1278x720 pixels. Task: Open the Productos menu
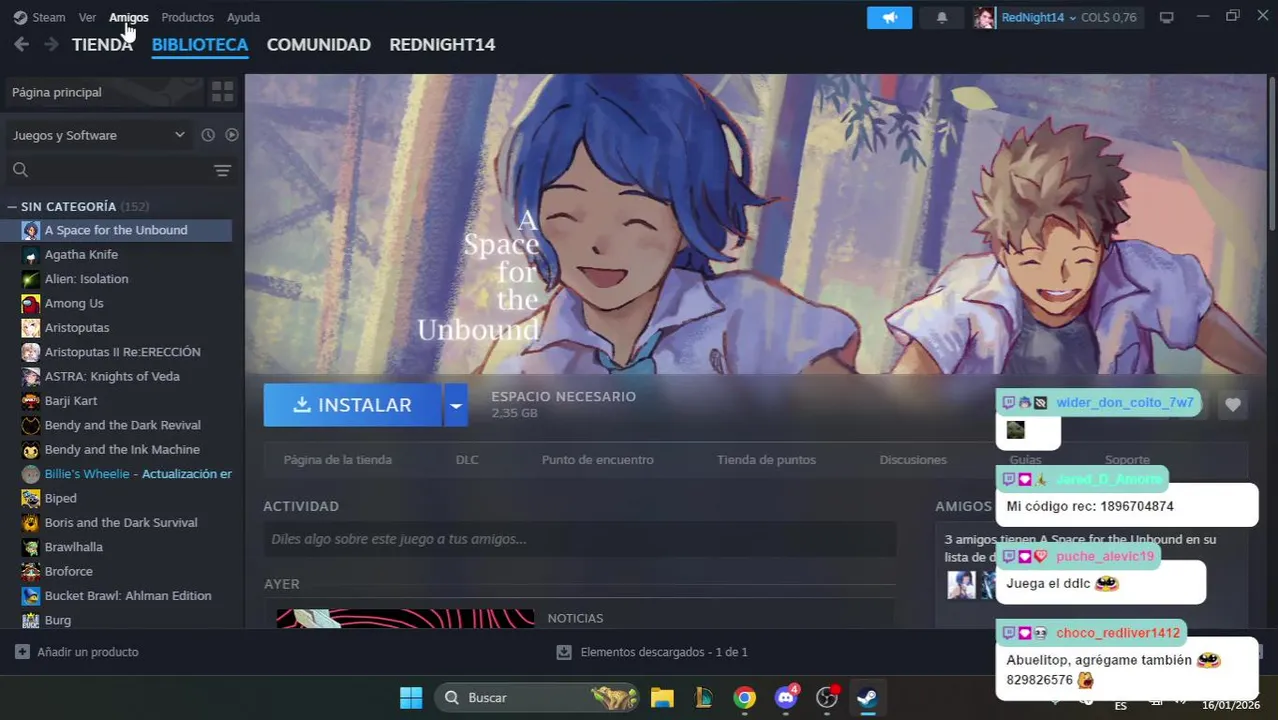[x=187, y=17]
